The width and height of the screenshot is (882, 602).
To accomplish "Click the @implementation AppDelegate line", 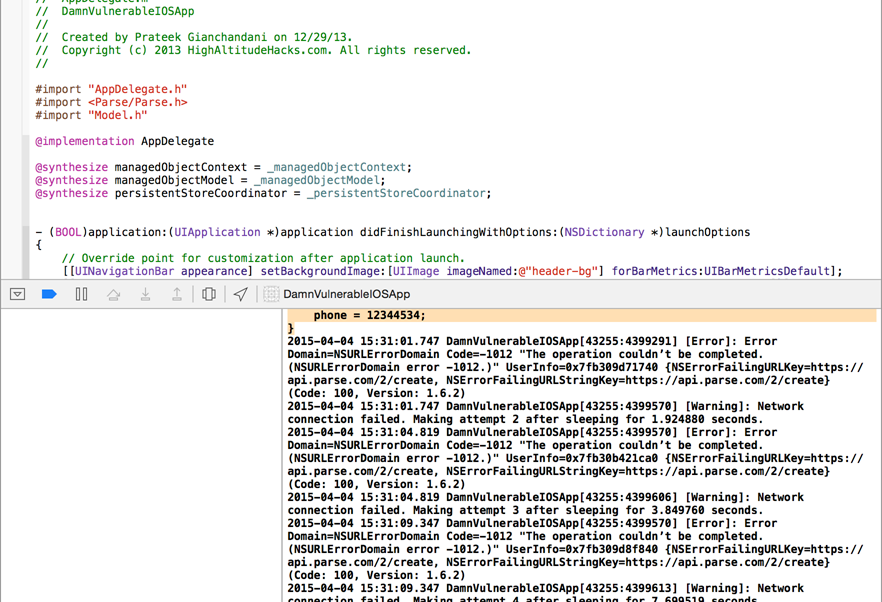I will (124, 141).
